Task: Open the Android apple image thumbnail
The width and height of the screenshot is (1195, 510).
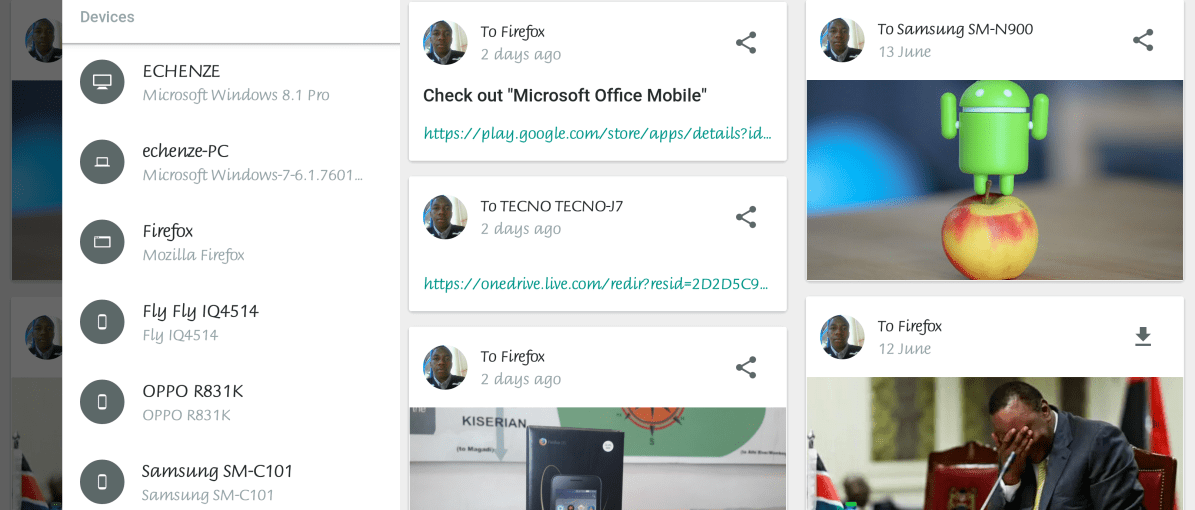Action: tap(995, 180)
